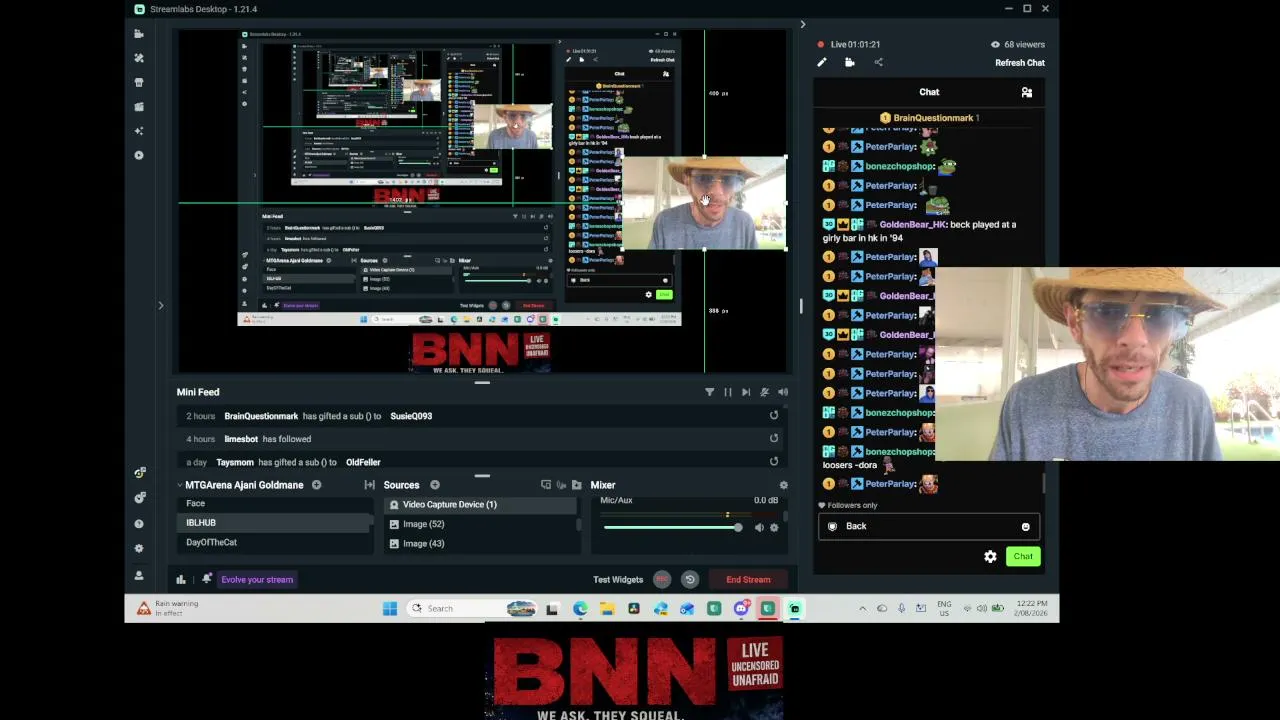Viewport: 1280px width, 720px height.
Task: Open Mic/Aux source settings gear
Action: point(774,527)
